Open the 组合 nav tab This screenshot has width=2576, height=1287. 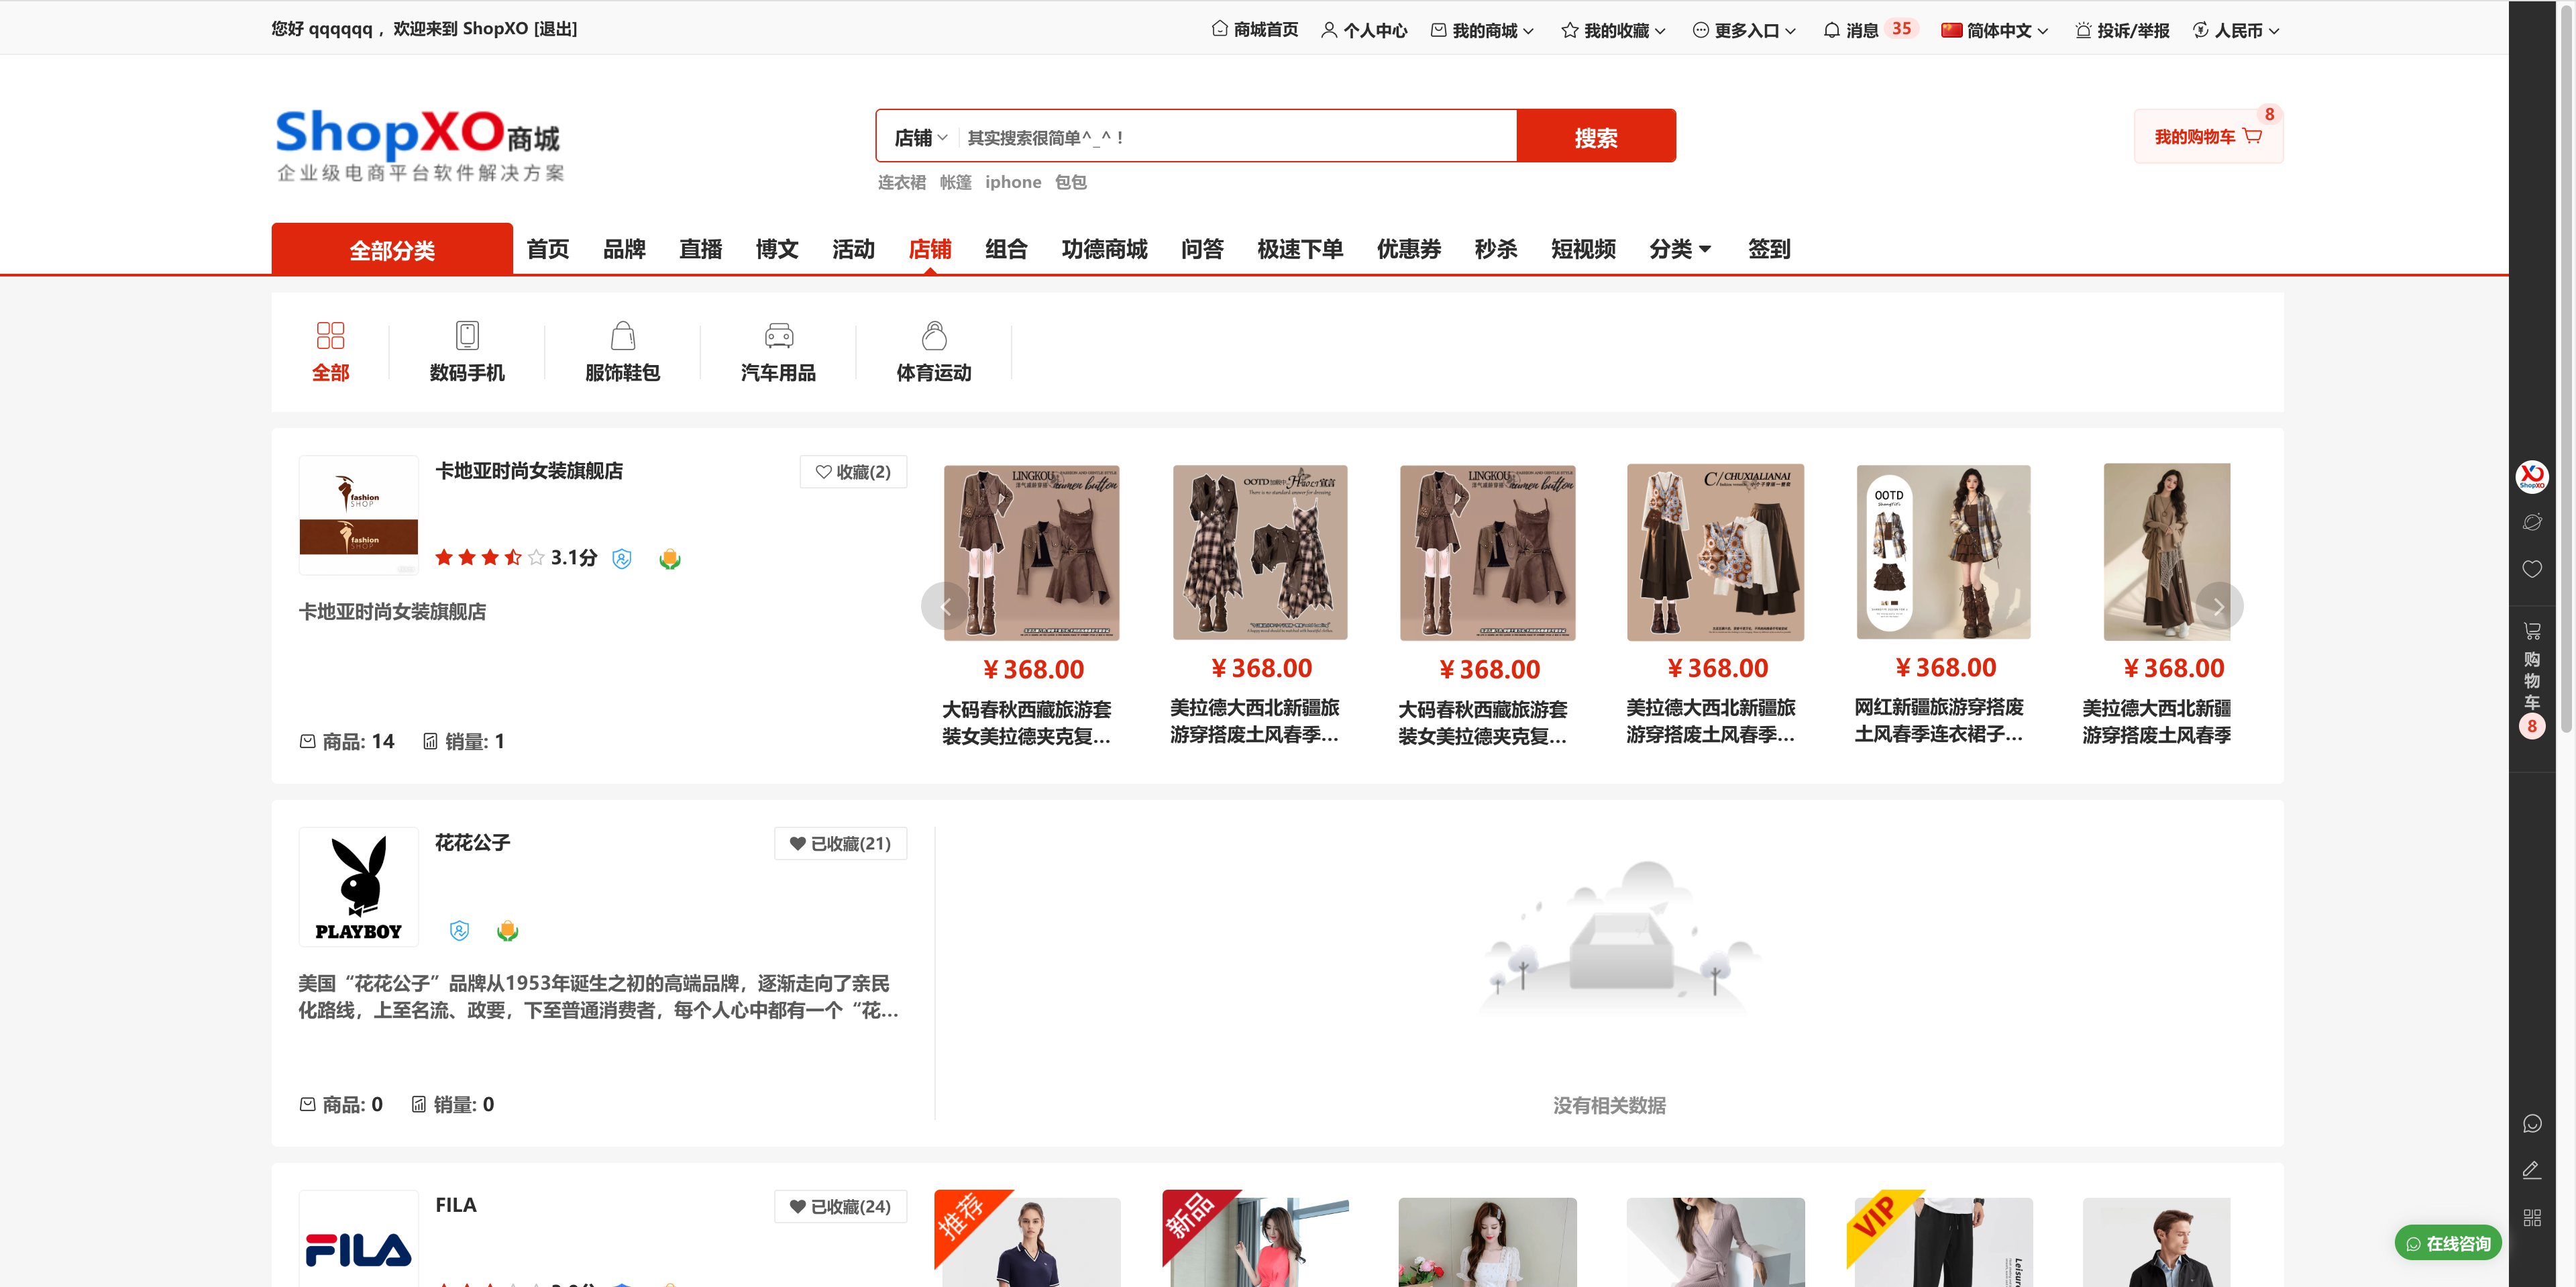coord(1006,249)
